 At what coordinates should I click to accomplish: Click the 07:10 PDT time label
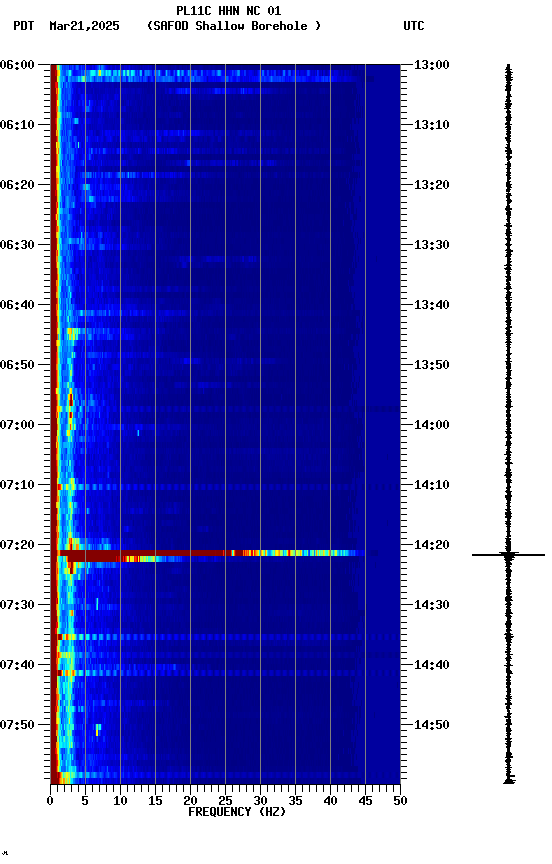pos(17,485)
